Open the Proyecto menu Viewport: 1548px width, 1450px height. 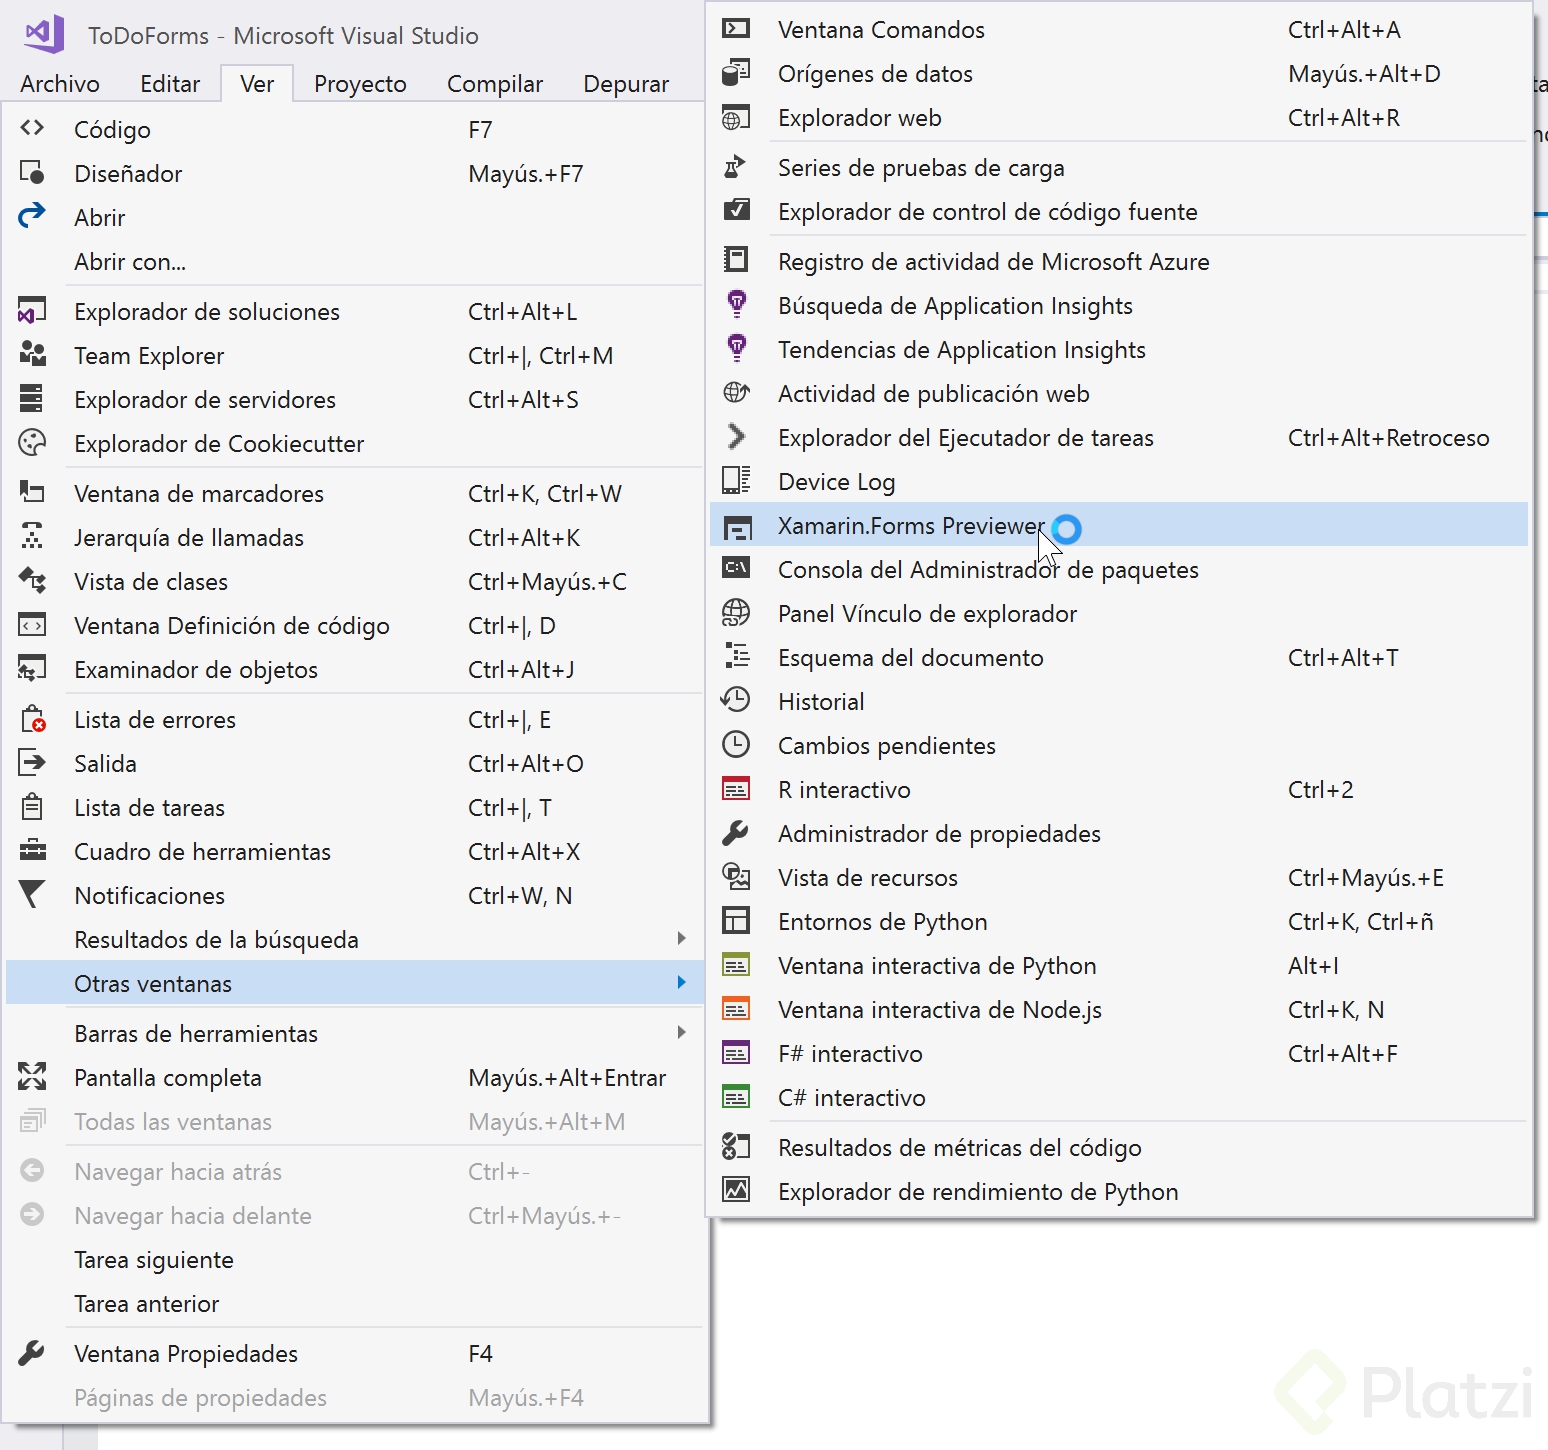tap(360, 84)
